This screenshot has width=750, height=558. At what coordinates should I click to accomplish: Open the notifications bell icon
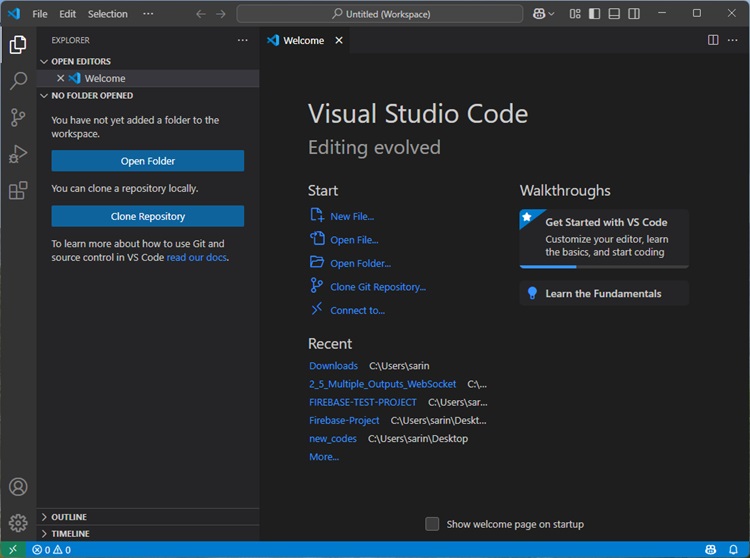(733, 550)
